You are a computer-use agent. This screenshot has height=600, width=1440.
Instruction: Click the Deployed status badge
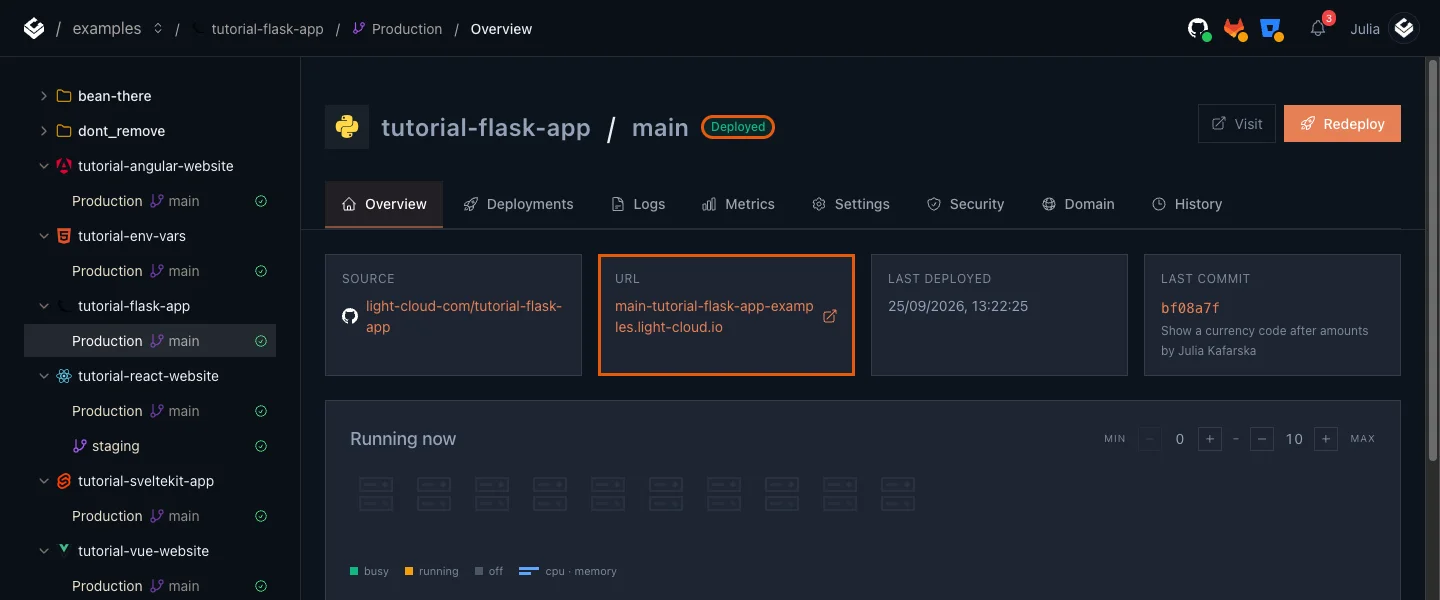738,127
